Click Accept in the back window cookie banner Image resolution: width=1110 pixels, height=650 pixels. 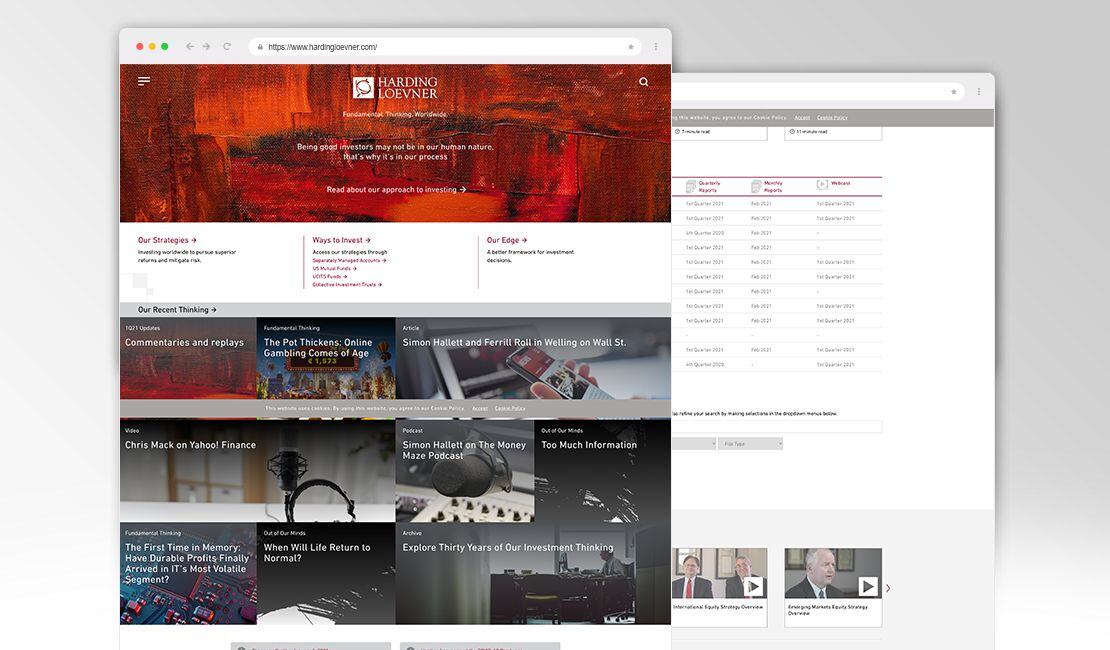pos(802,118)
